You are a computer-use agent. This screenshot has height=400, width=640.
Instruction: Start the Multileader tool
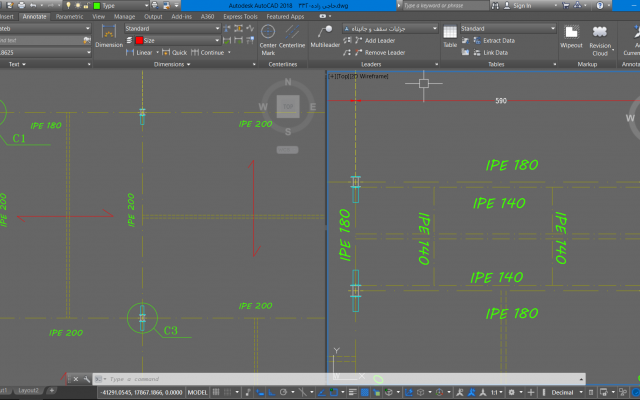(x=325, y=36)
